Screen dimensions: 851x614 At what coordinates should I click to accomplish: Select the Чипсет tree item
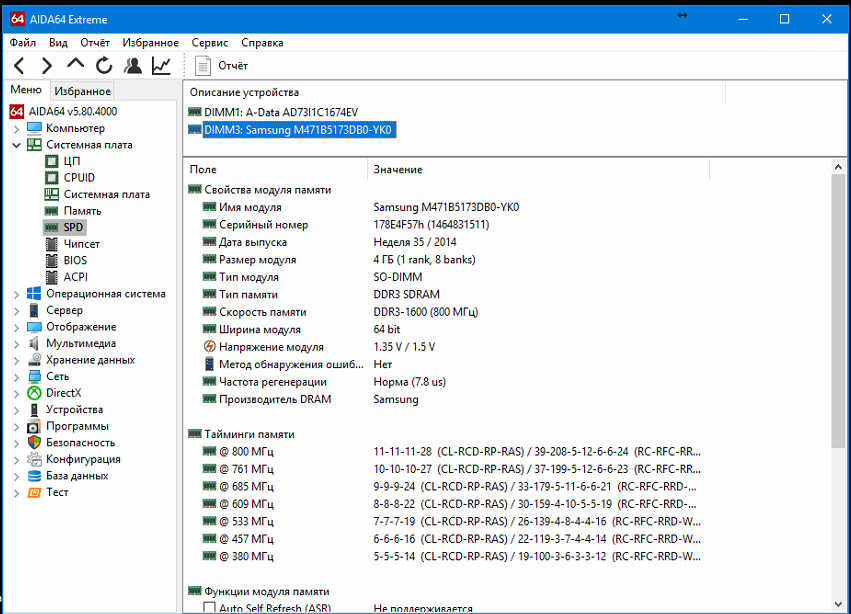(81, 244)
